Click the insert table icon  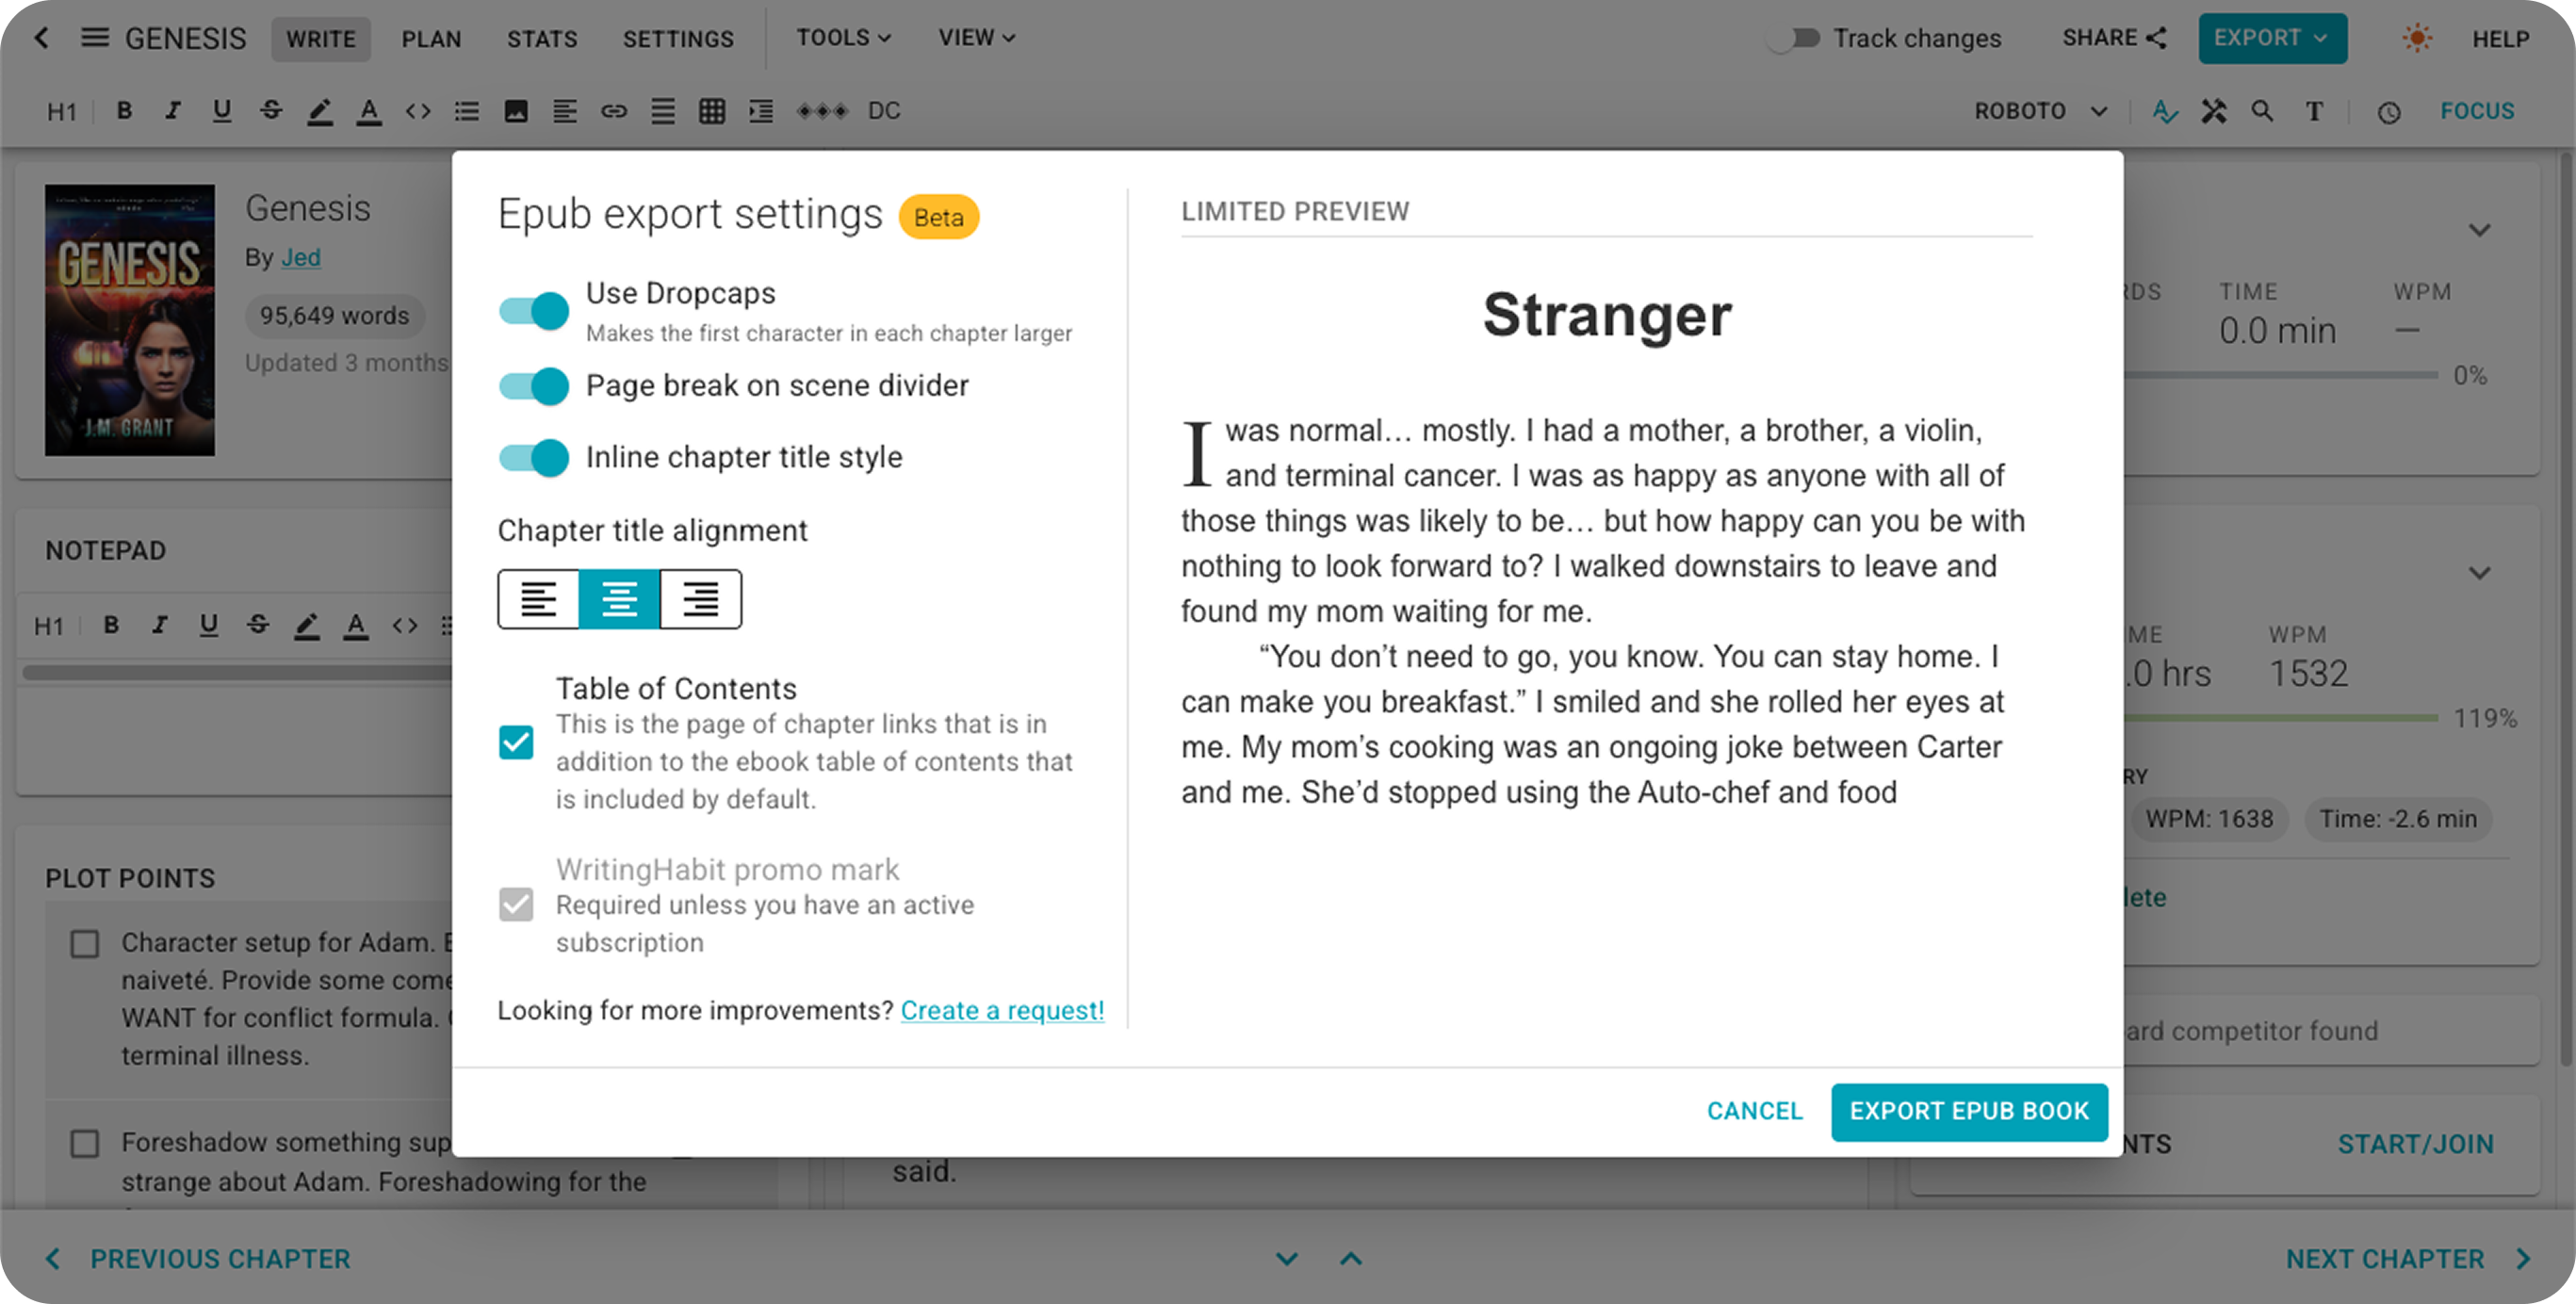coord(711,110)
